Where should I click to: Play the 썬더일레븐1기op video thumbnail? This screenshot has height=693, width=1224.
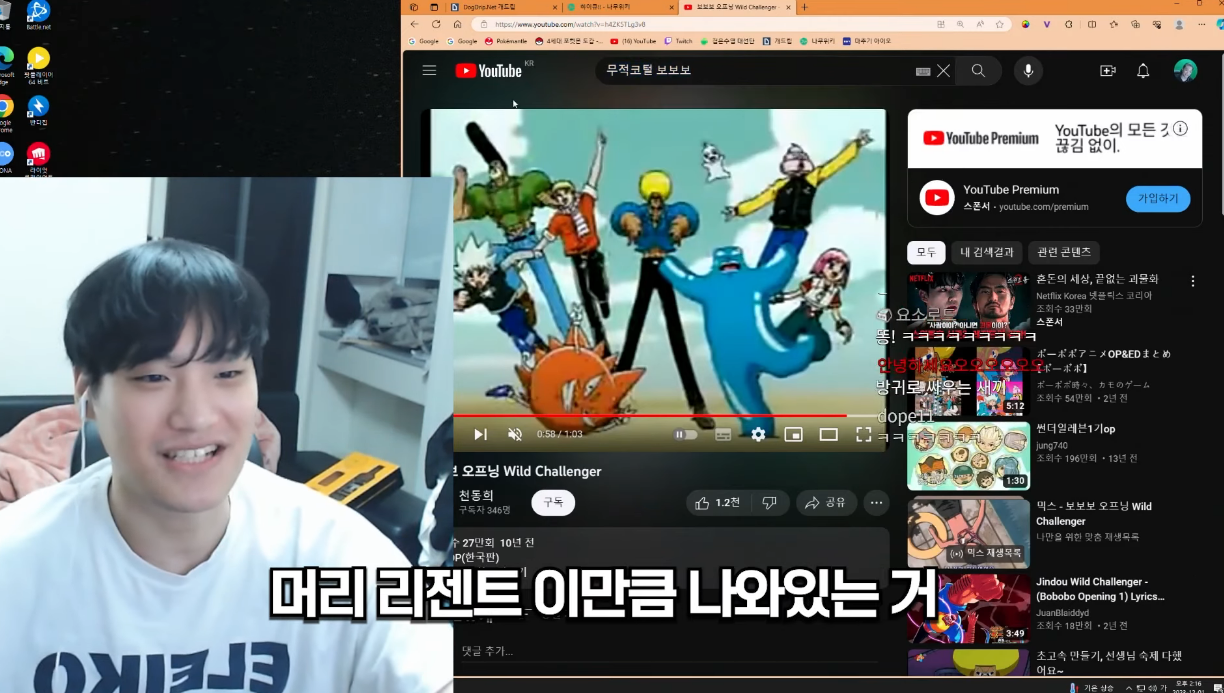[968, 456]
